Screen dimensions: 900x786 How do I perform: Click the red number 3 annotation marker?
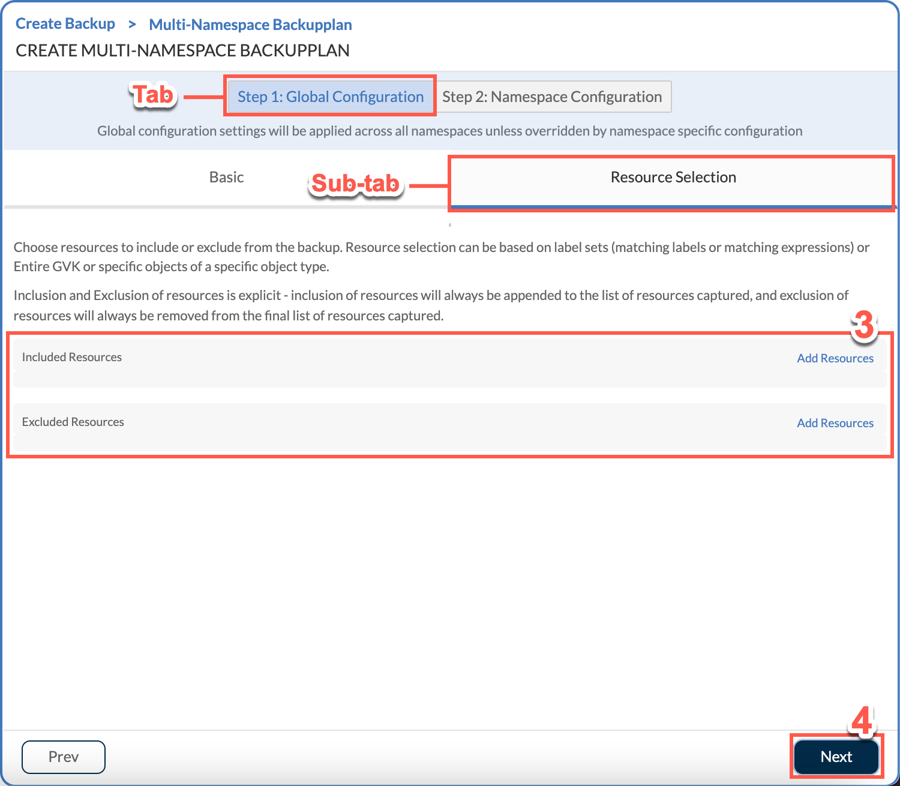click(x=863, y=326)
